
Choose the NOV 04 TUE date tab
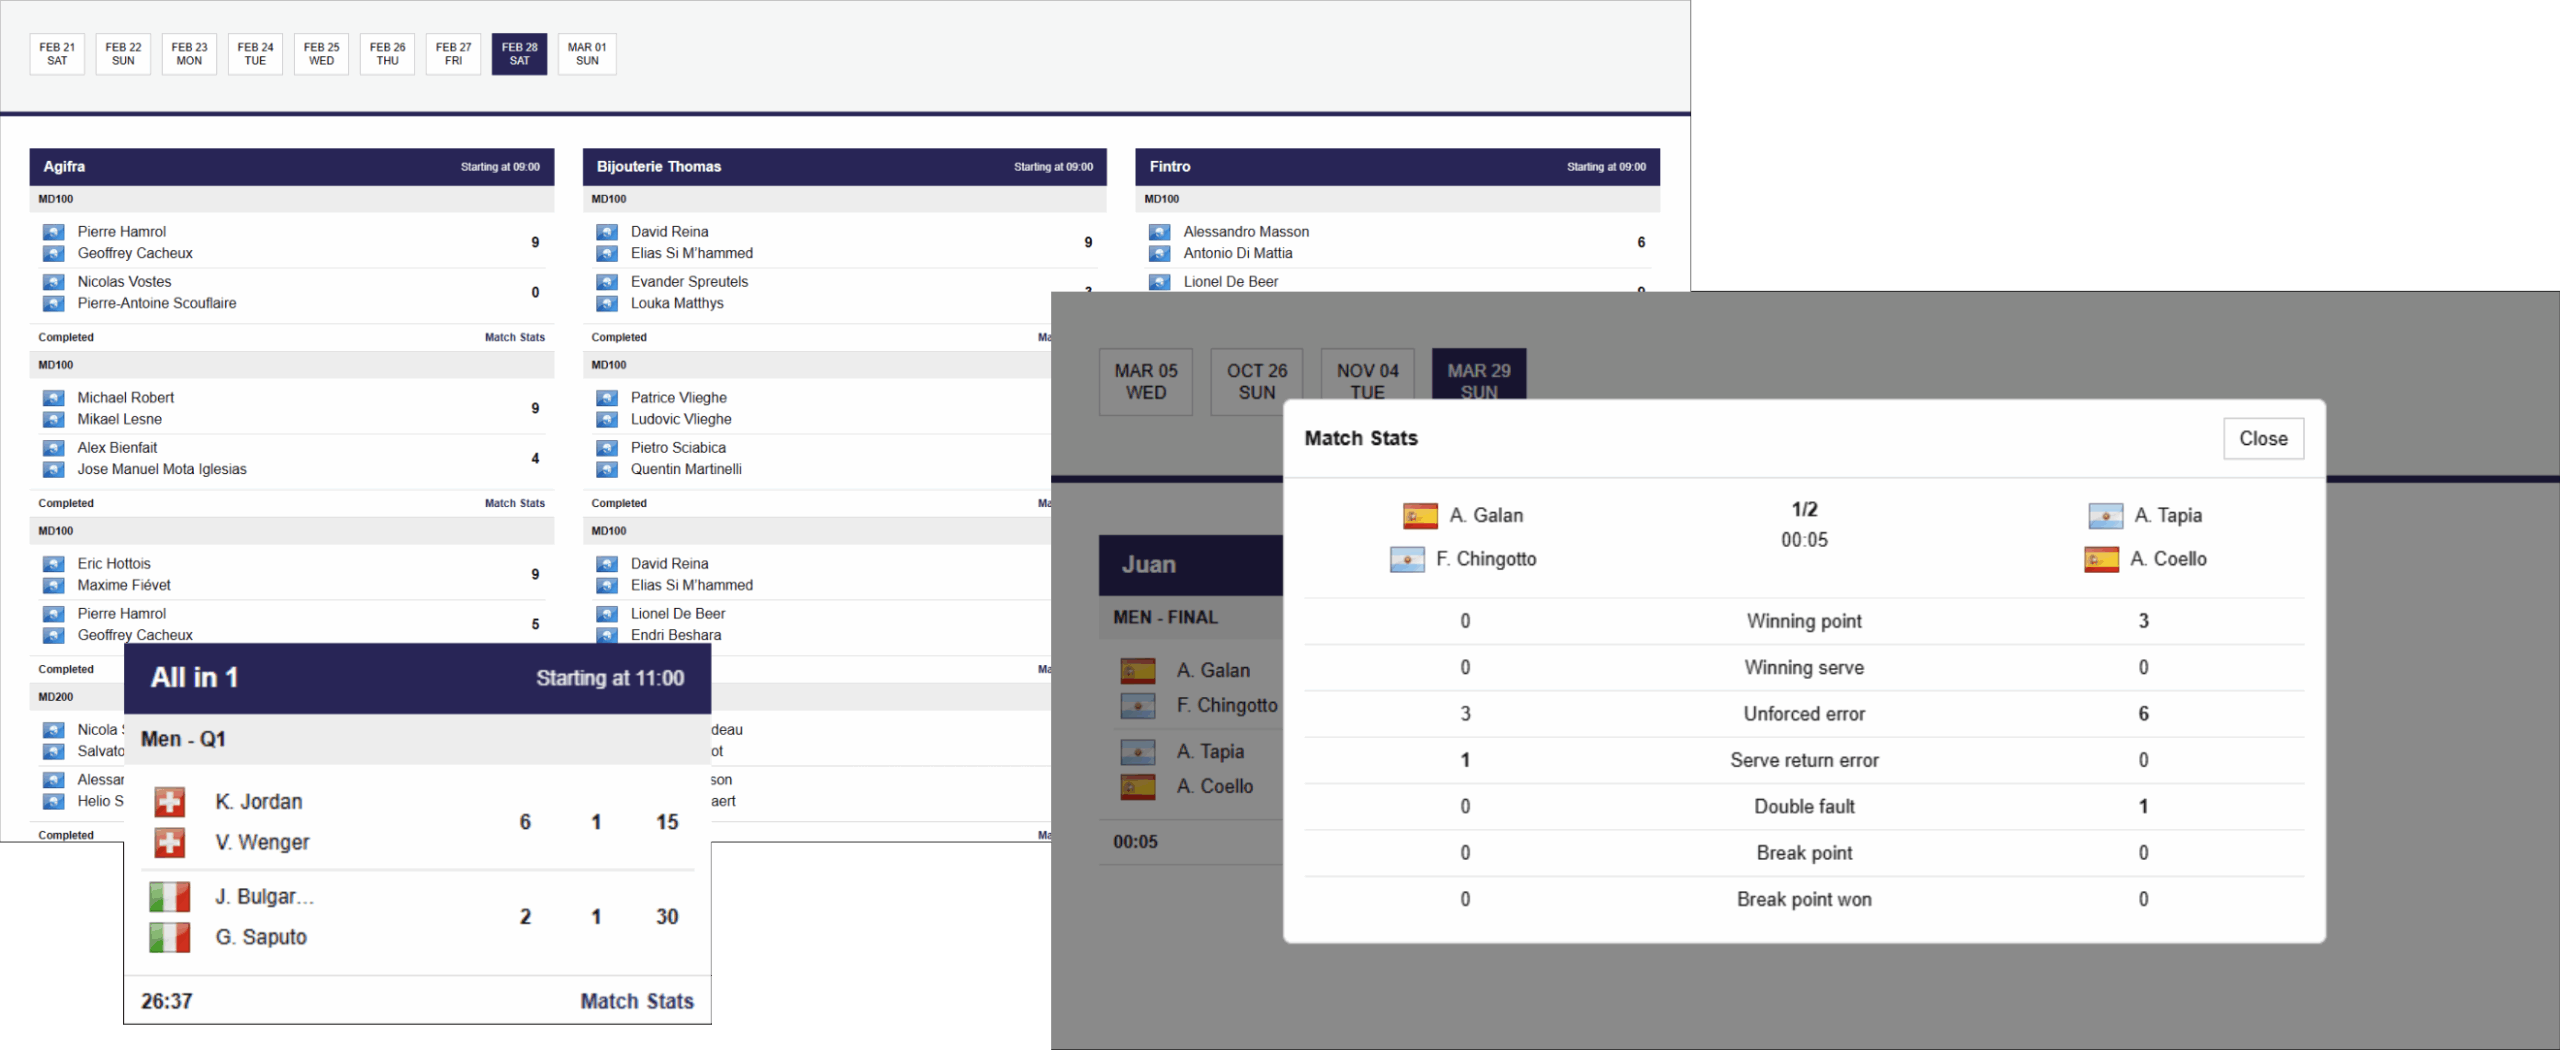[1367, 381]
